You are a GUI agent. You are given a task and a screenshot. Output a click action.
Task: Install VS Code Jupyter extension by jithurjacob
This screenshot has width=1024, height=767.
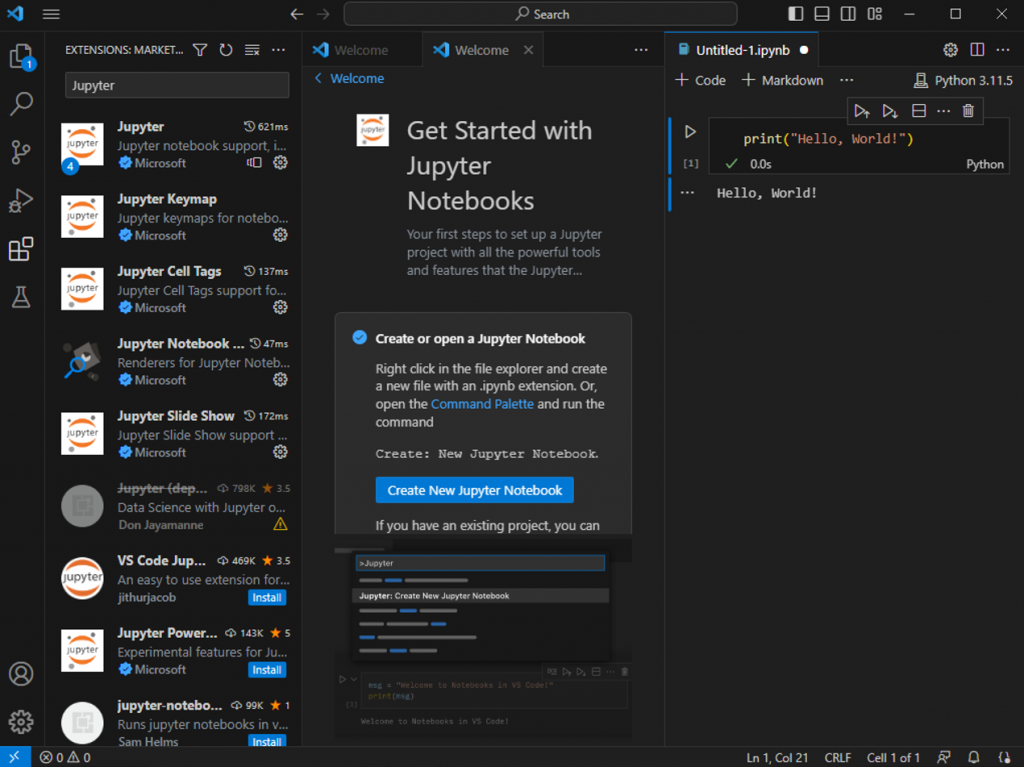[267, 598]
